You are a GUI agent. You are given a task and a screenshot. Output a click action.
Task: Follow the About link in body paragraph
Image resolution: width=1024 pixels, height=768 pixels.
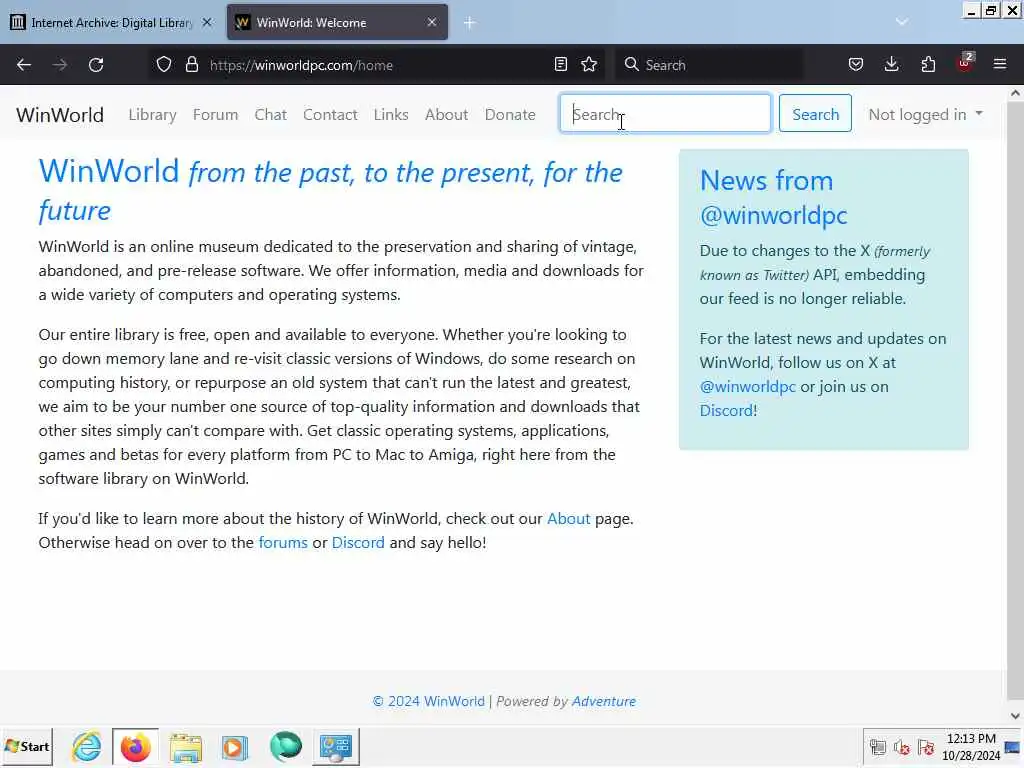pos(568,519)
